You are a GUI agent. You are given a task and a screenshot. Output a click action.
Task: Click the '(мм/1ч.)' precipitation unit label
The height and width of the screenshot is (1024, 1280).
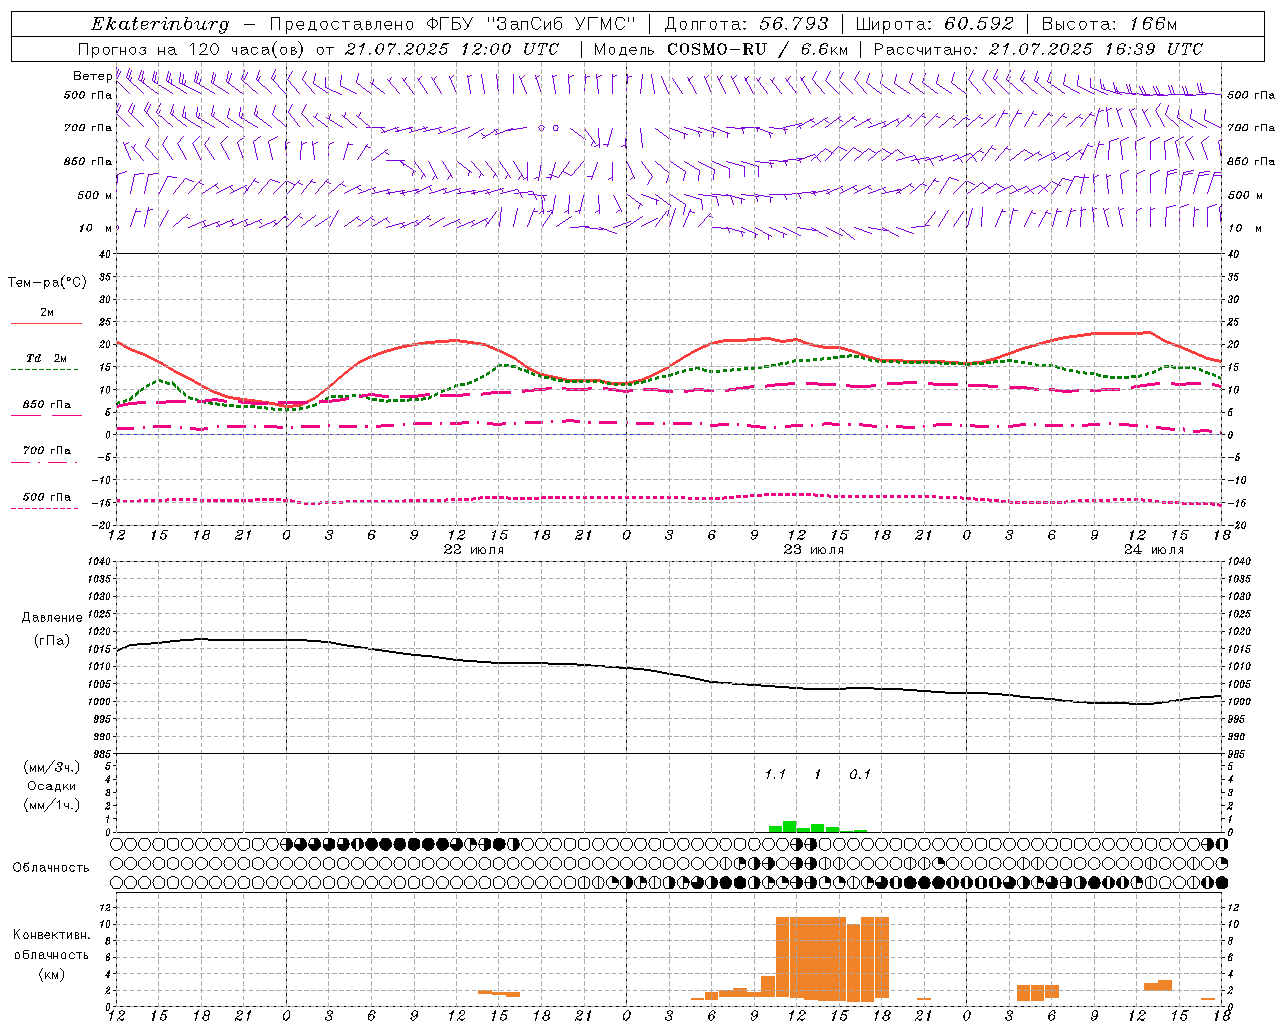[52, 805]
